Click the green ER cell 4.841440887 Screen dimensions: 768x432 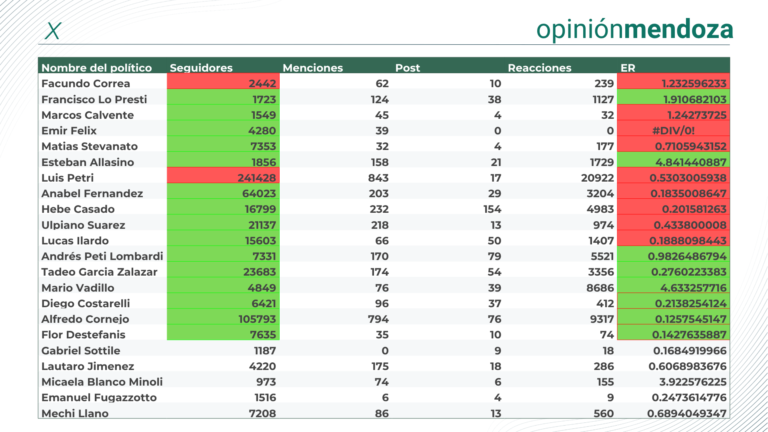(673, 162)
